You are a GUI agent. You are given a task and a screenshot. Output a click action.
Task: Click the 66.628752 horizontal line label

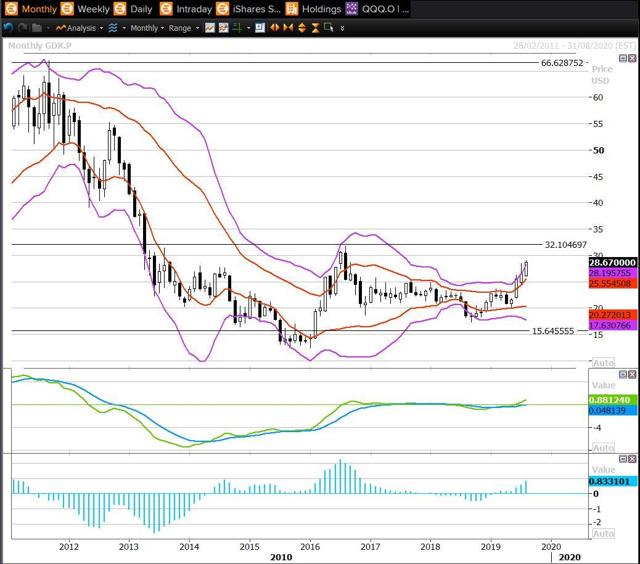pos(562,63)
